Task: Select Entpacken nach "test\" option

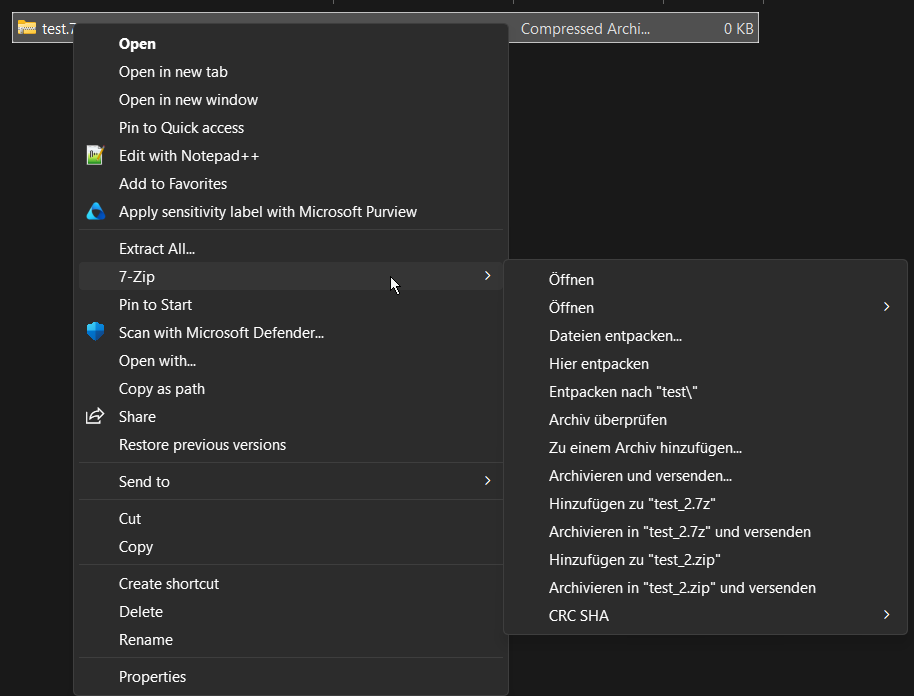Action: pyautogui.click(x=622, y=392)
